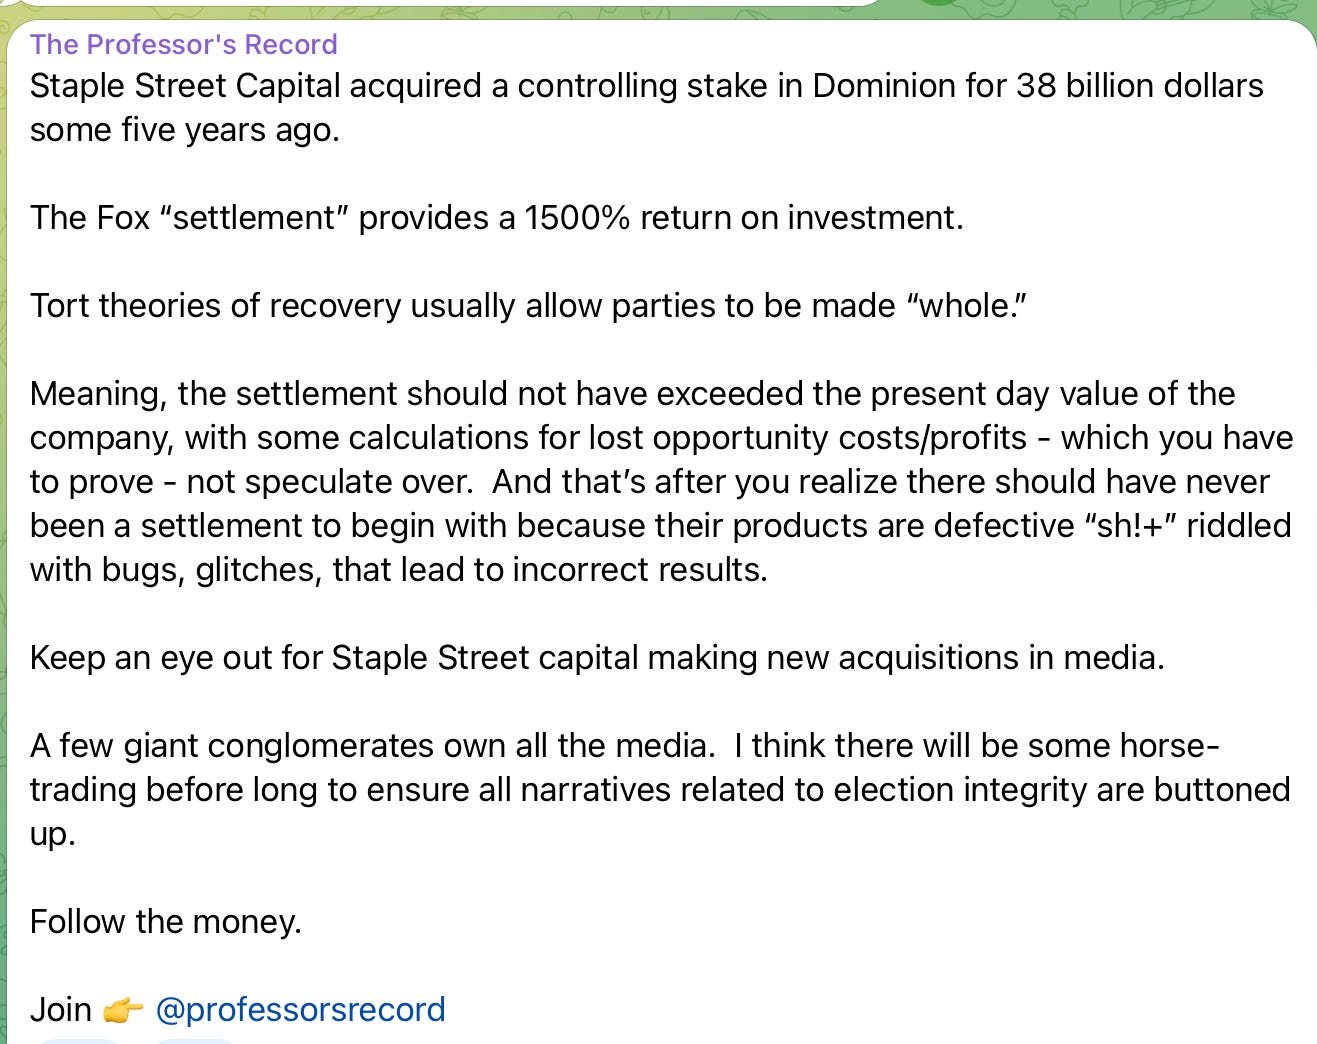Screen dimensions: 1317x1044
Task: Click the word "Join"
Action: coord(61,1009)
